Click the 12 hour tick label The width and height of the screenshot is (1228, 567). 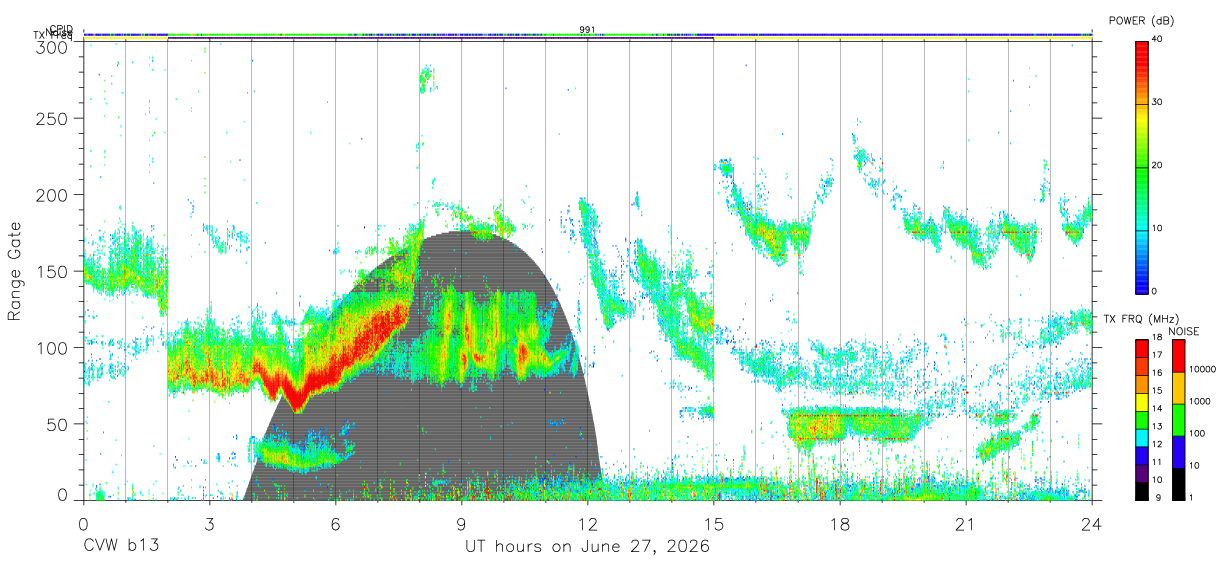587,524
